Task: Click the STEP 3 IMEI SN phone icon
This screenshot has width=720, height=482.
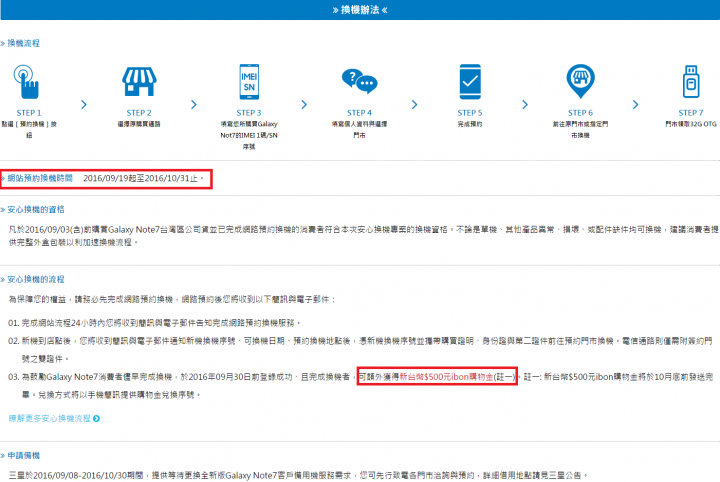Action: [249, 82]
